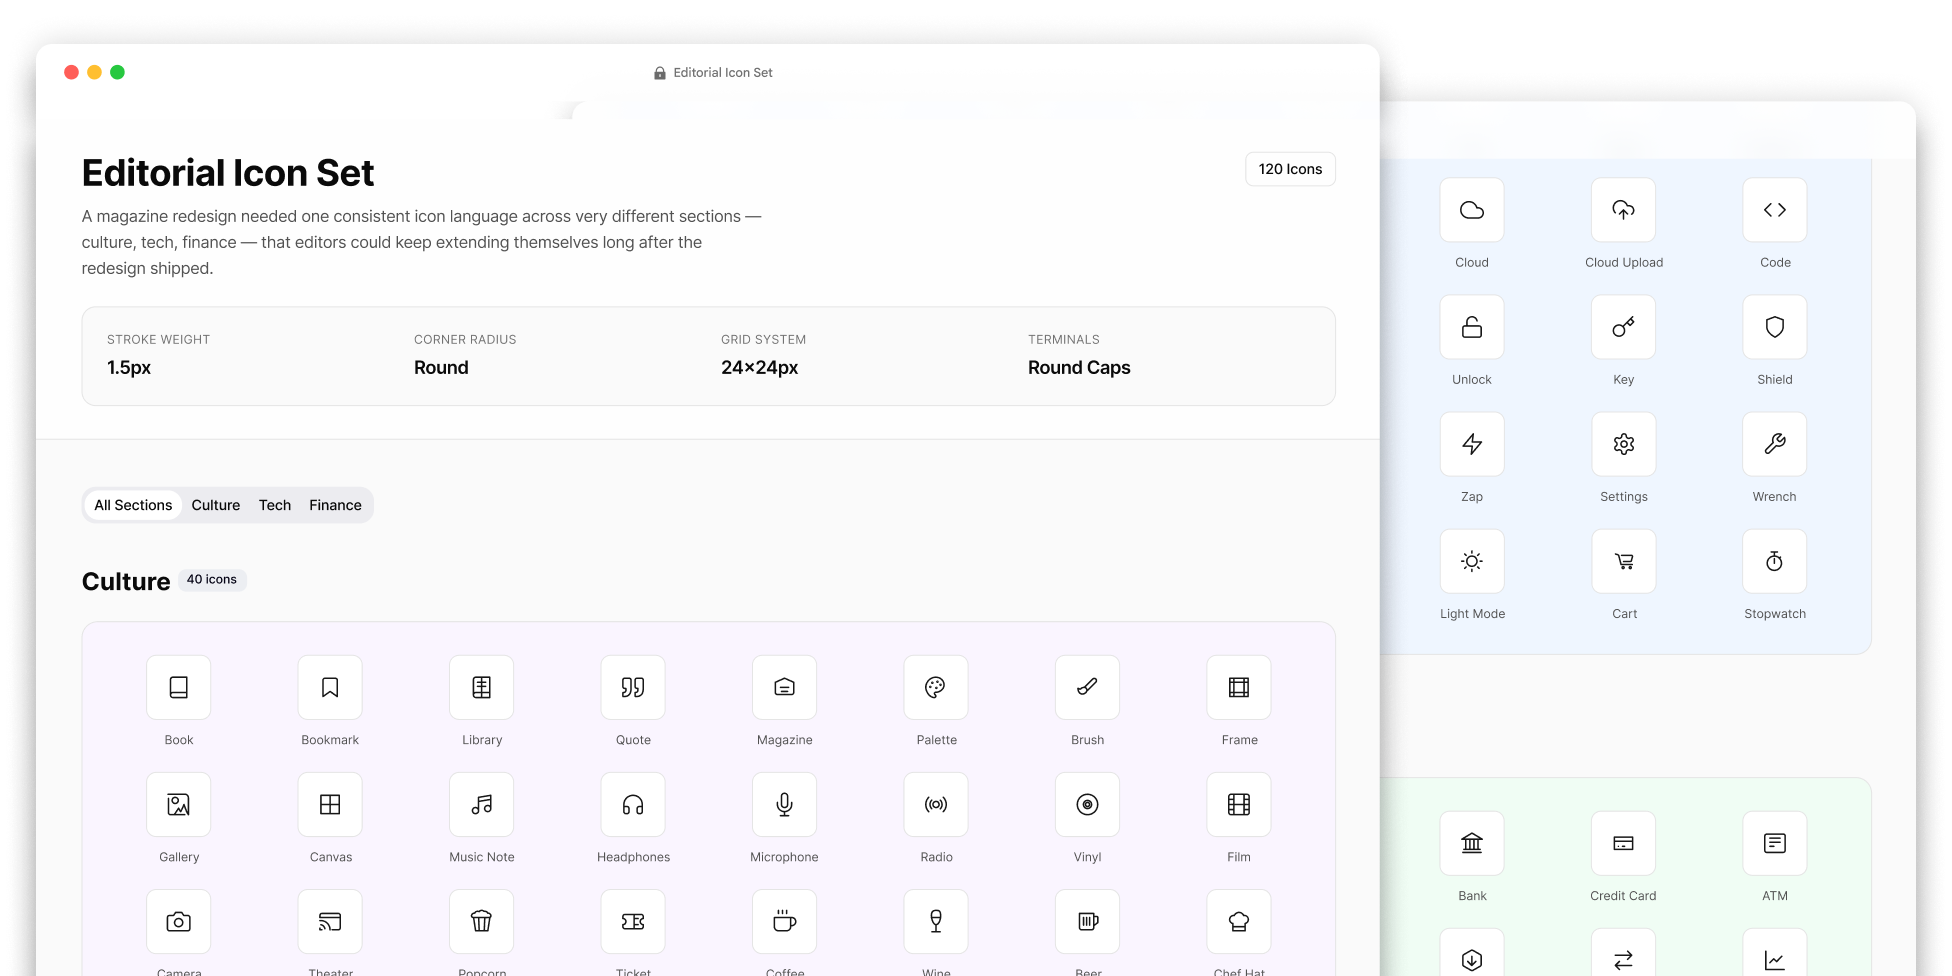Image resolution: width=1952 pixels, height=976 pixels.
Task: Click the lock icon in title bar
Action: tap(660, 73)
